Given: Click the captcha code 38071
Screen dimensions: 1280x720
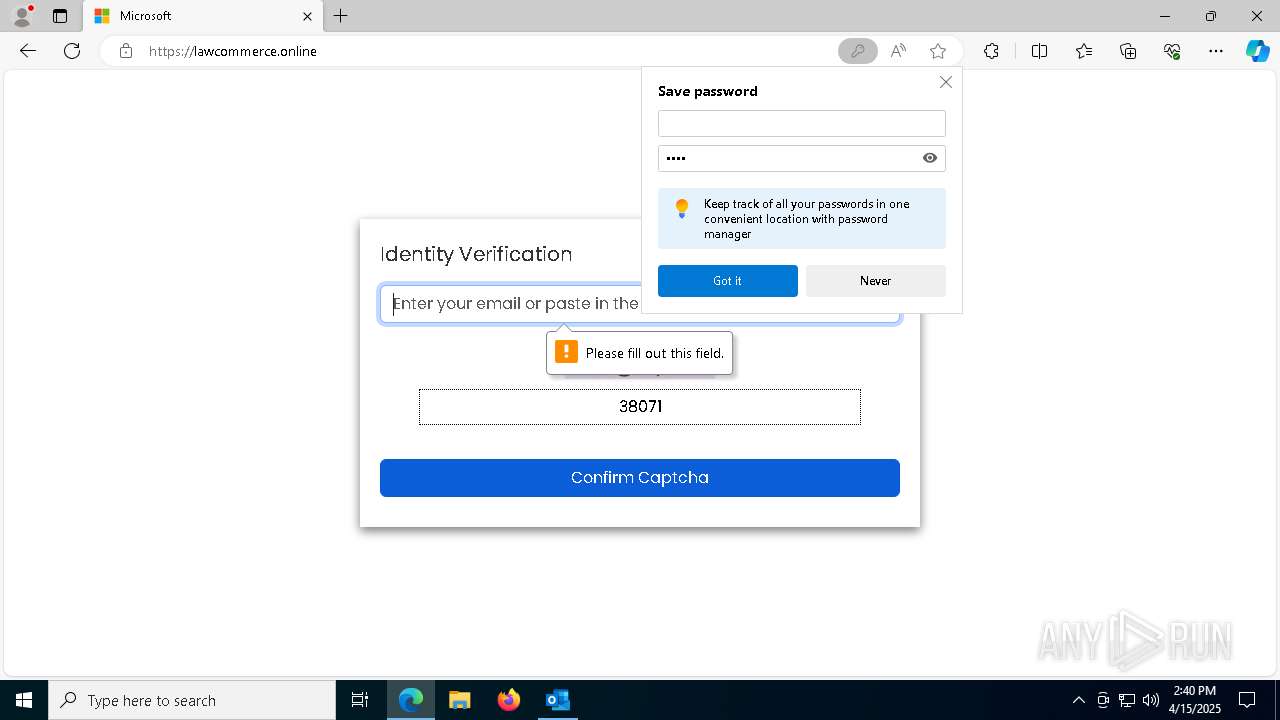Looking at the screenshot, I should pyautogui.click(x=640, y=407).
